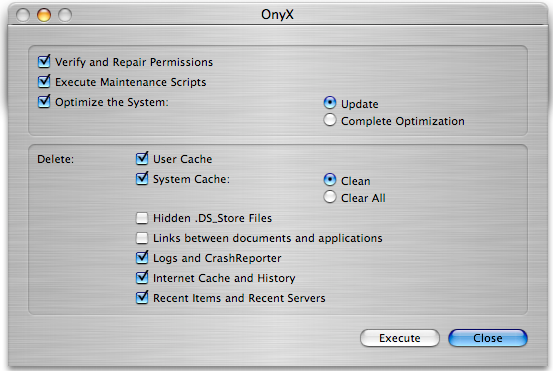
Task: Minimize the OnyX window with the orange button
Action: (44, 15)
